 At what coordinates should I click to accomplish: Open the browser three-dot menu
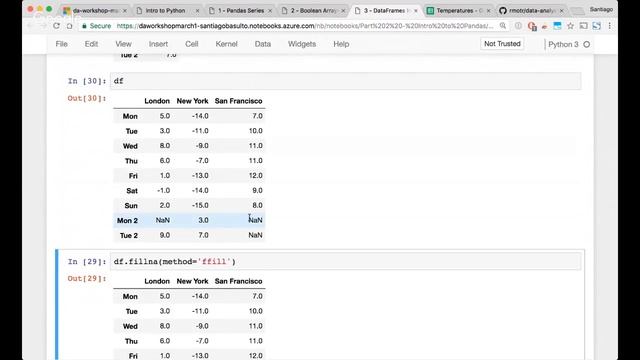pyautogui.click(x=609, y=26)
